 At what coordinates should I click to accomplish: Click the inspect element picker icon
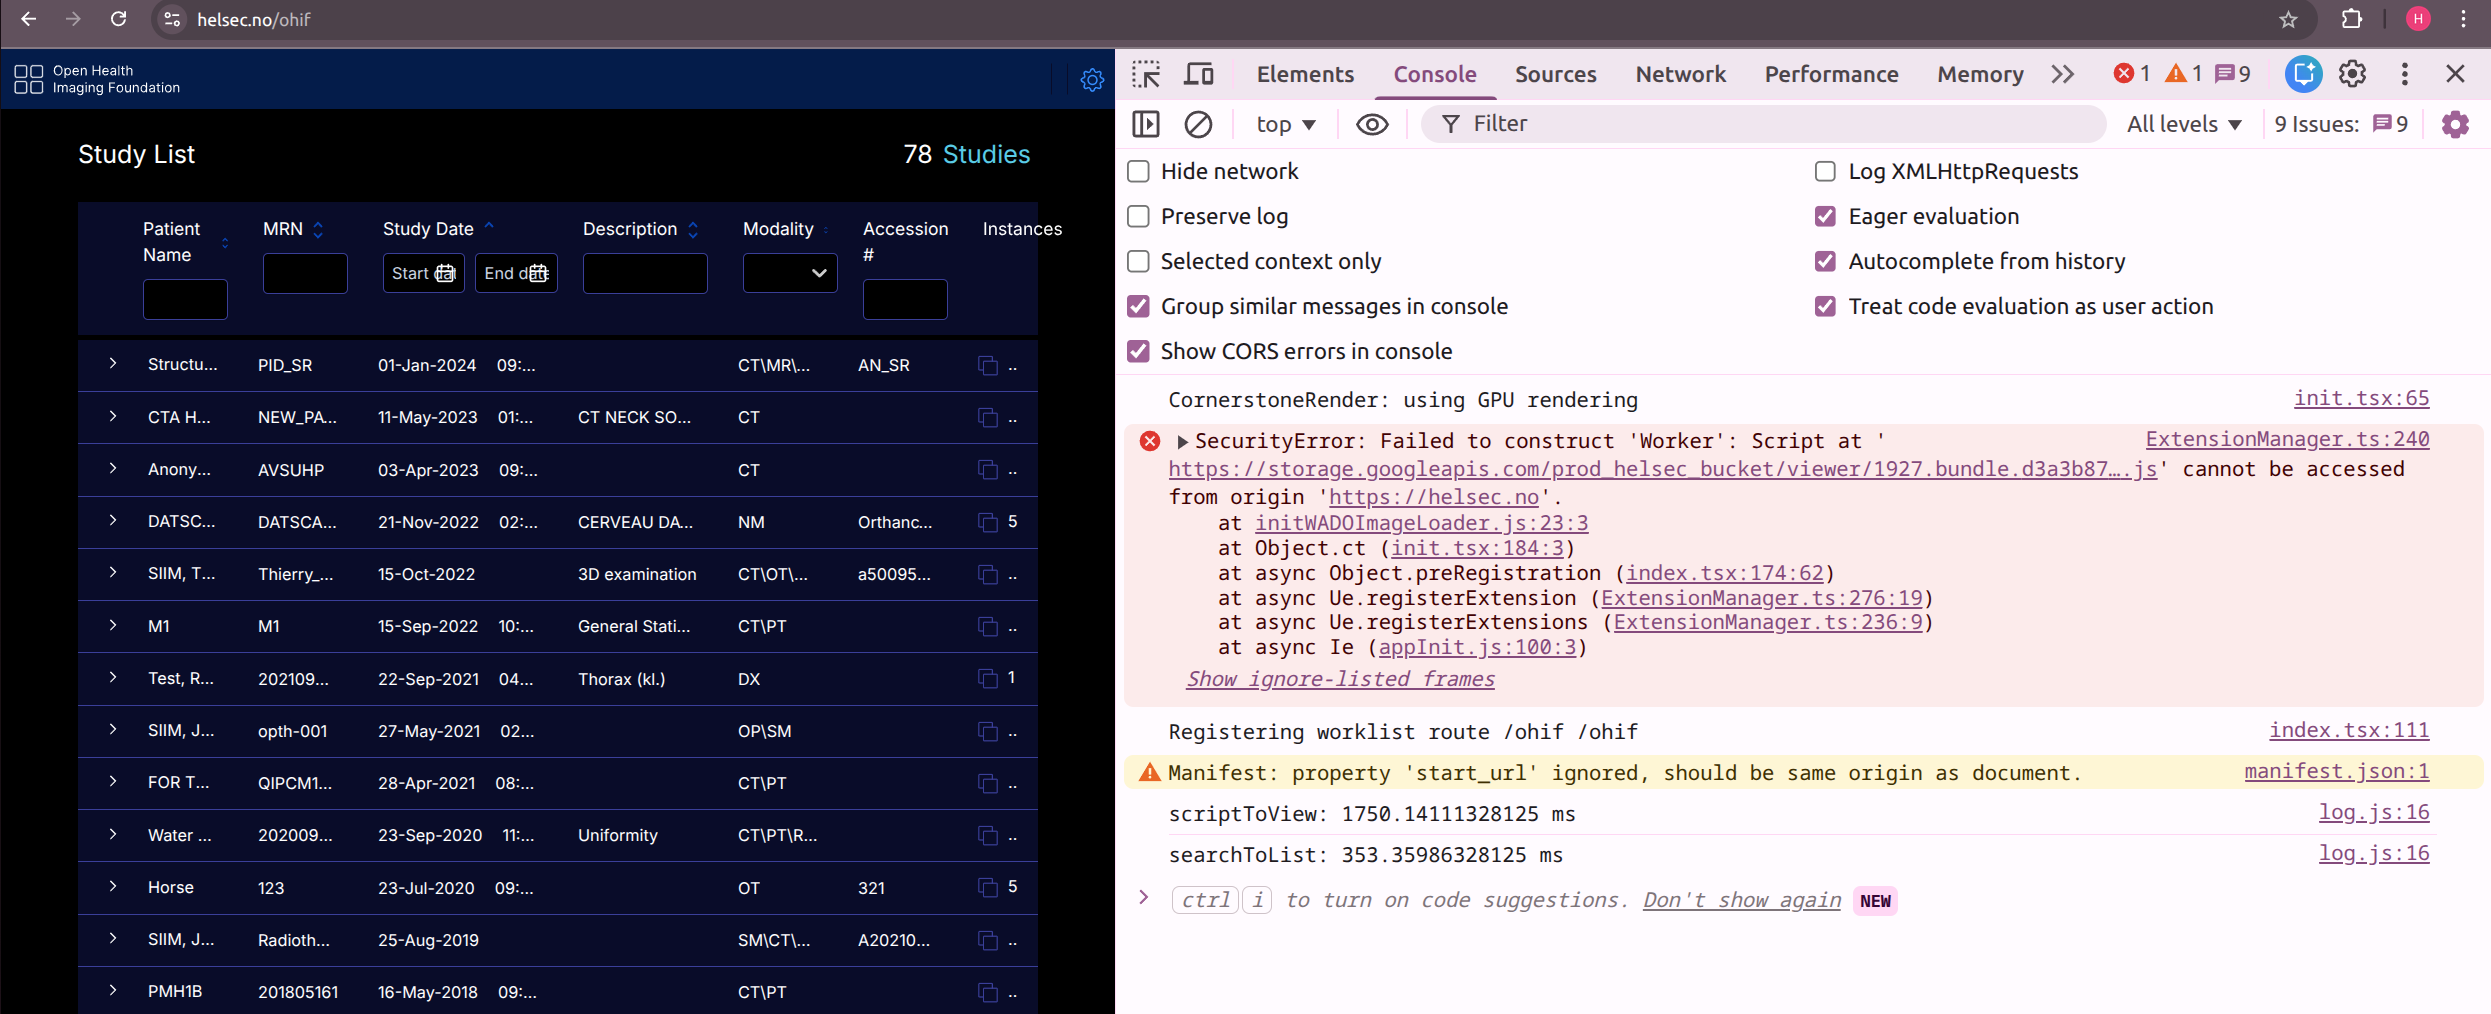[1146, 75]
